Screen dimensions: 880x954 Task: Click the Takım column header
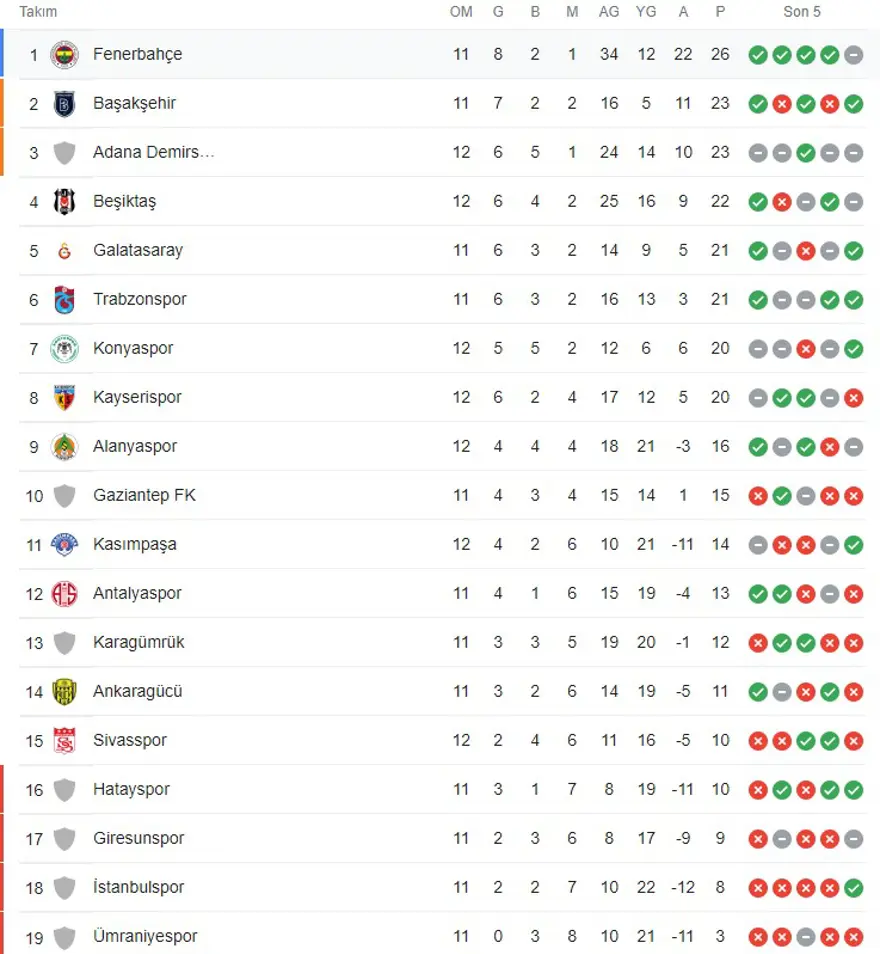[39, 12]
